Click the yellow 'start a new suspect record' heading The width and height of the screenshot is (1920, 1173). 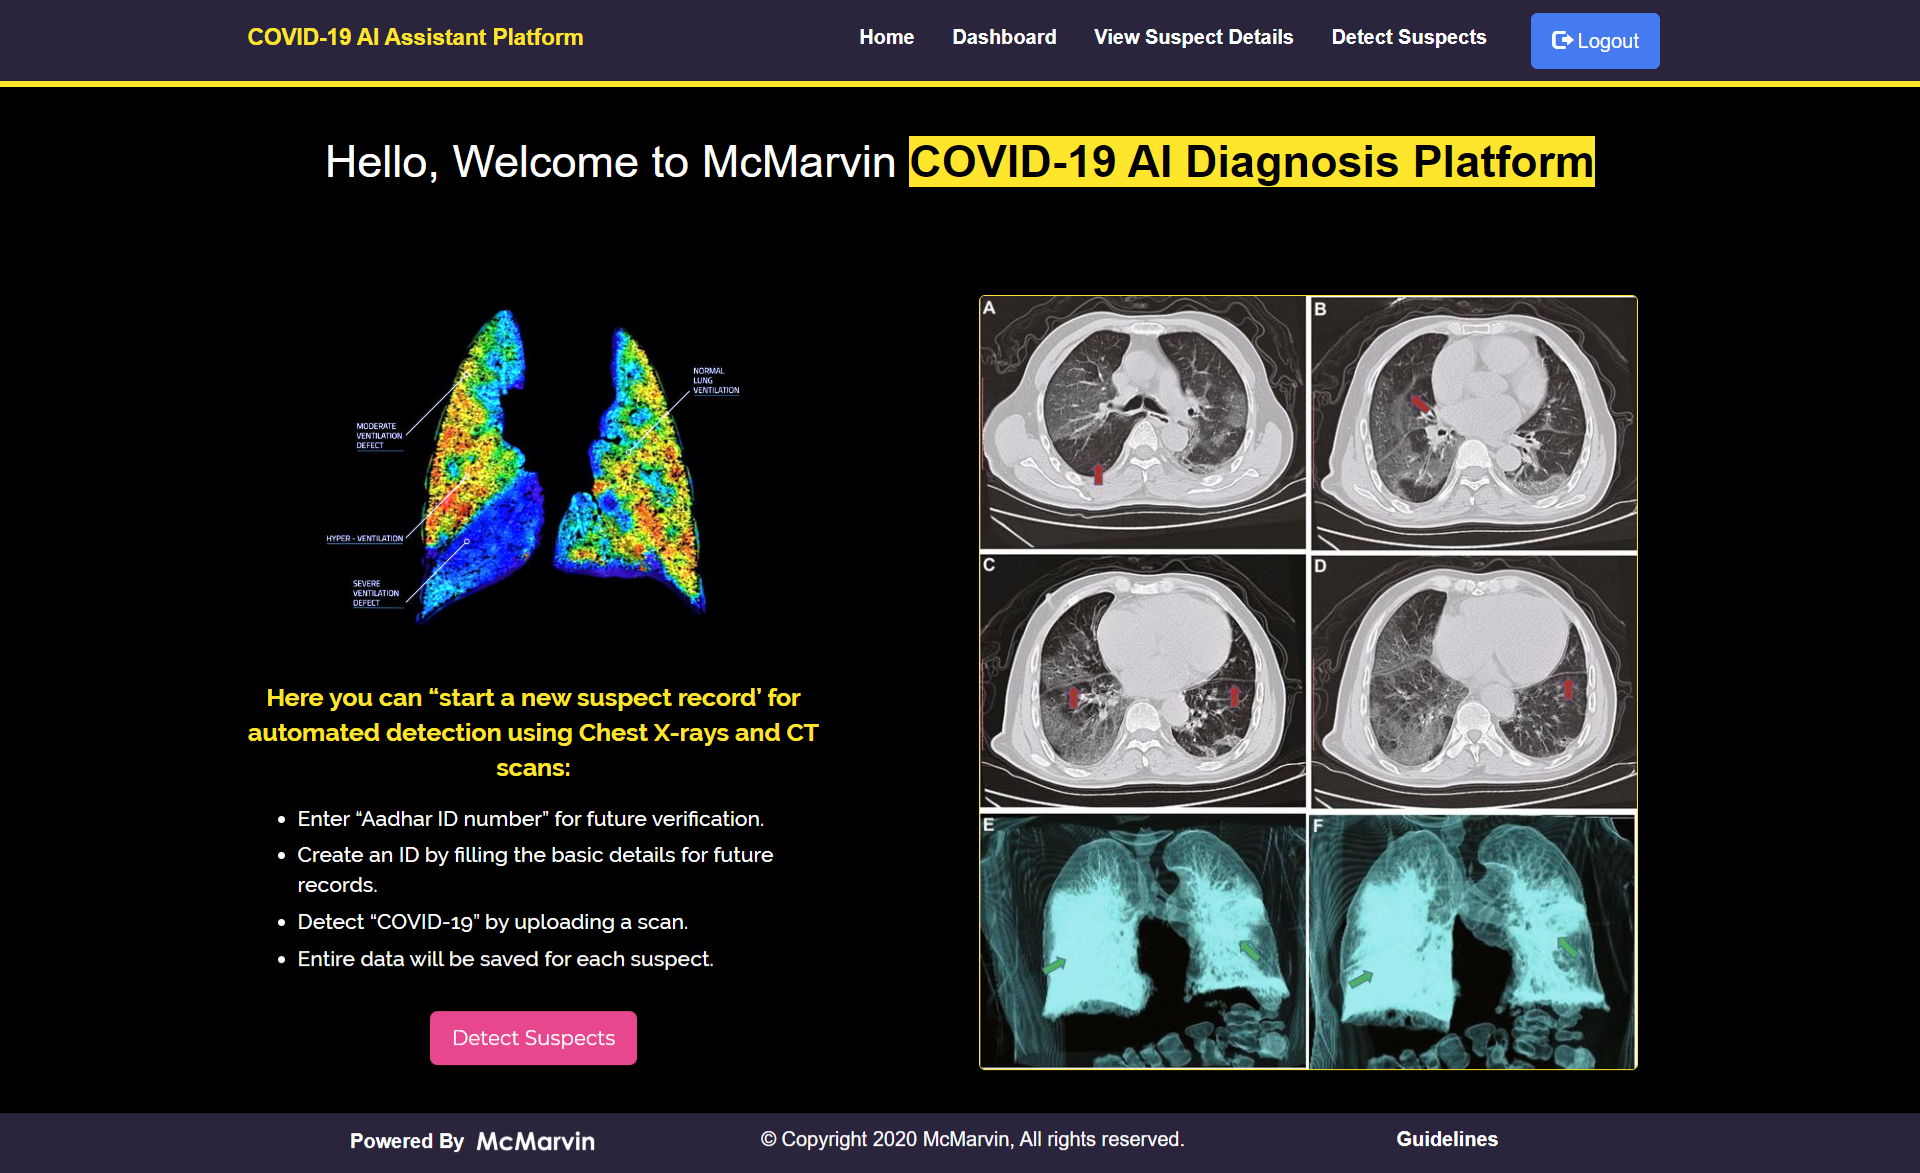(x=533, y=732)
